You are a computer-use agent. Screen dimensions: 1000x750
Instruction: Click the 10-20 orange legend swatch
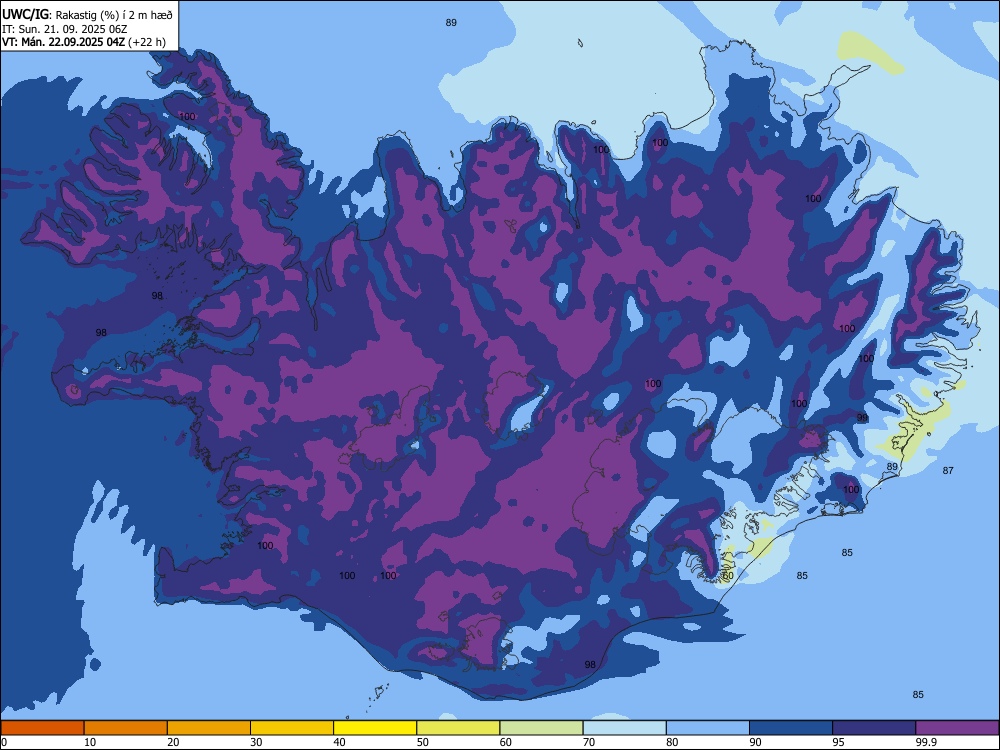tap(126, 728)
